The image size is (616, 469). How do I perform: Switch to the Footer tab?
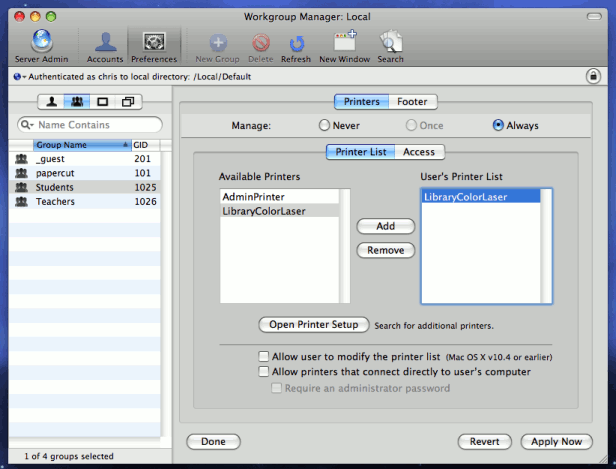click(412, 102)
